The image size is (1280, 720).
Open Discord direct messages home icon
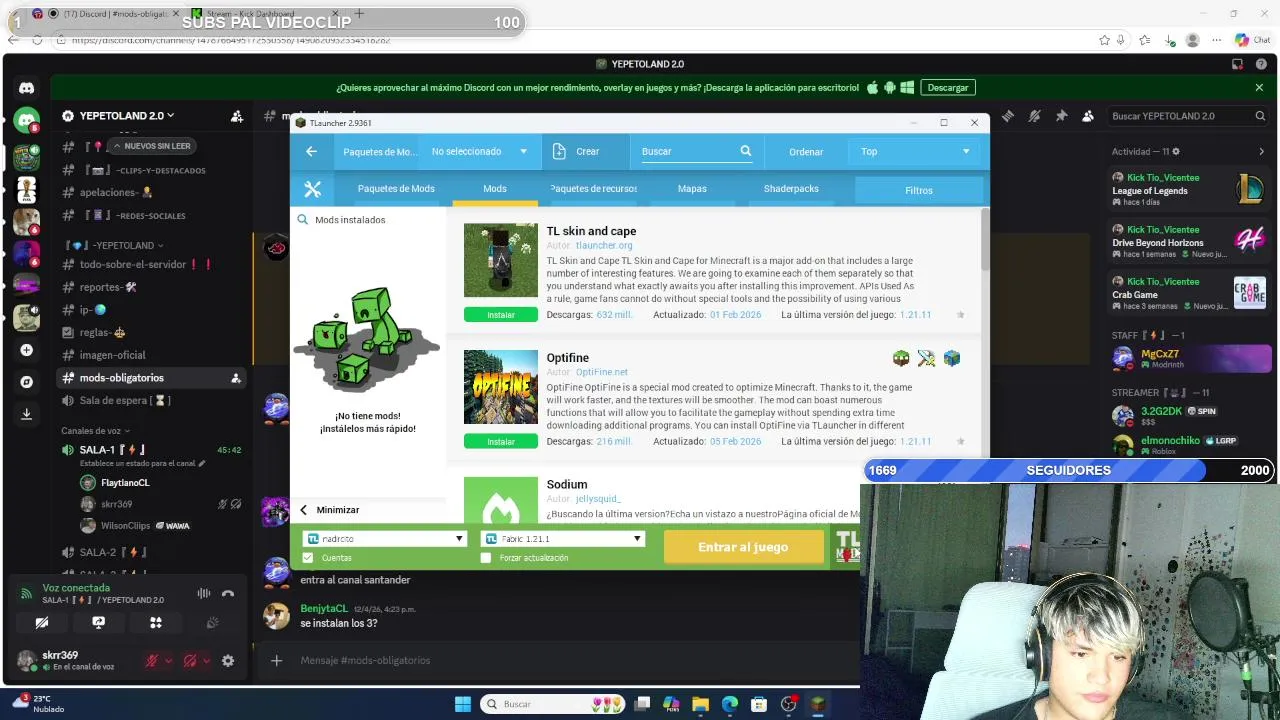pyautogui.click(x=26, y=88)
